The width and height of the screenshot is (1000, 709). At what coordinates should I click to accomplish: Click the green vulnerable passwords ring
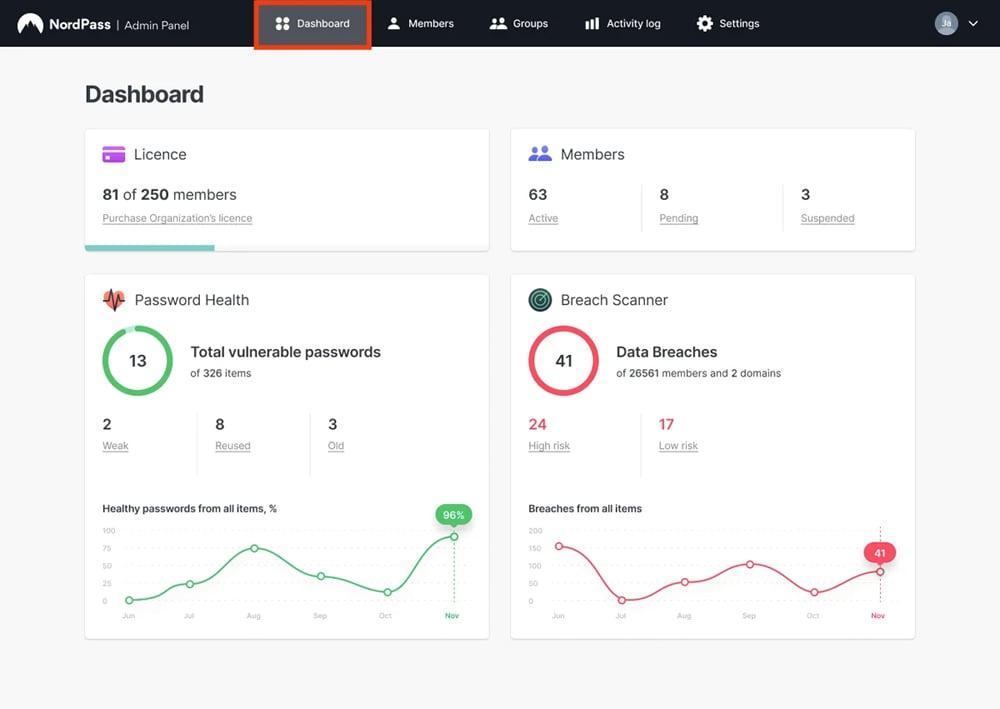click(x=137, y=361)
